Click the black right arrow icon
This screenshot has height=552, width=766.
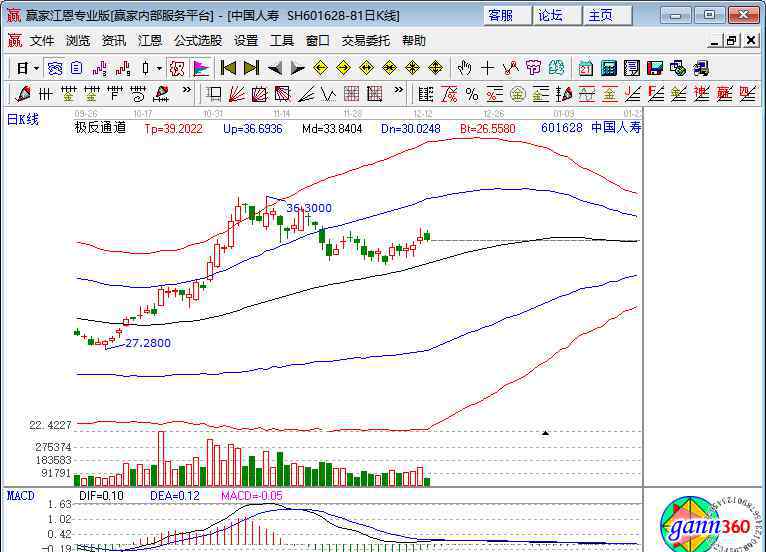pyautogui.click(x=298, y=68)
